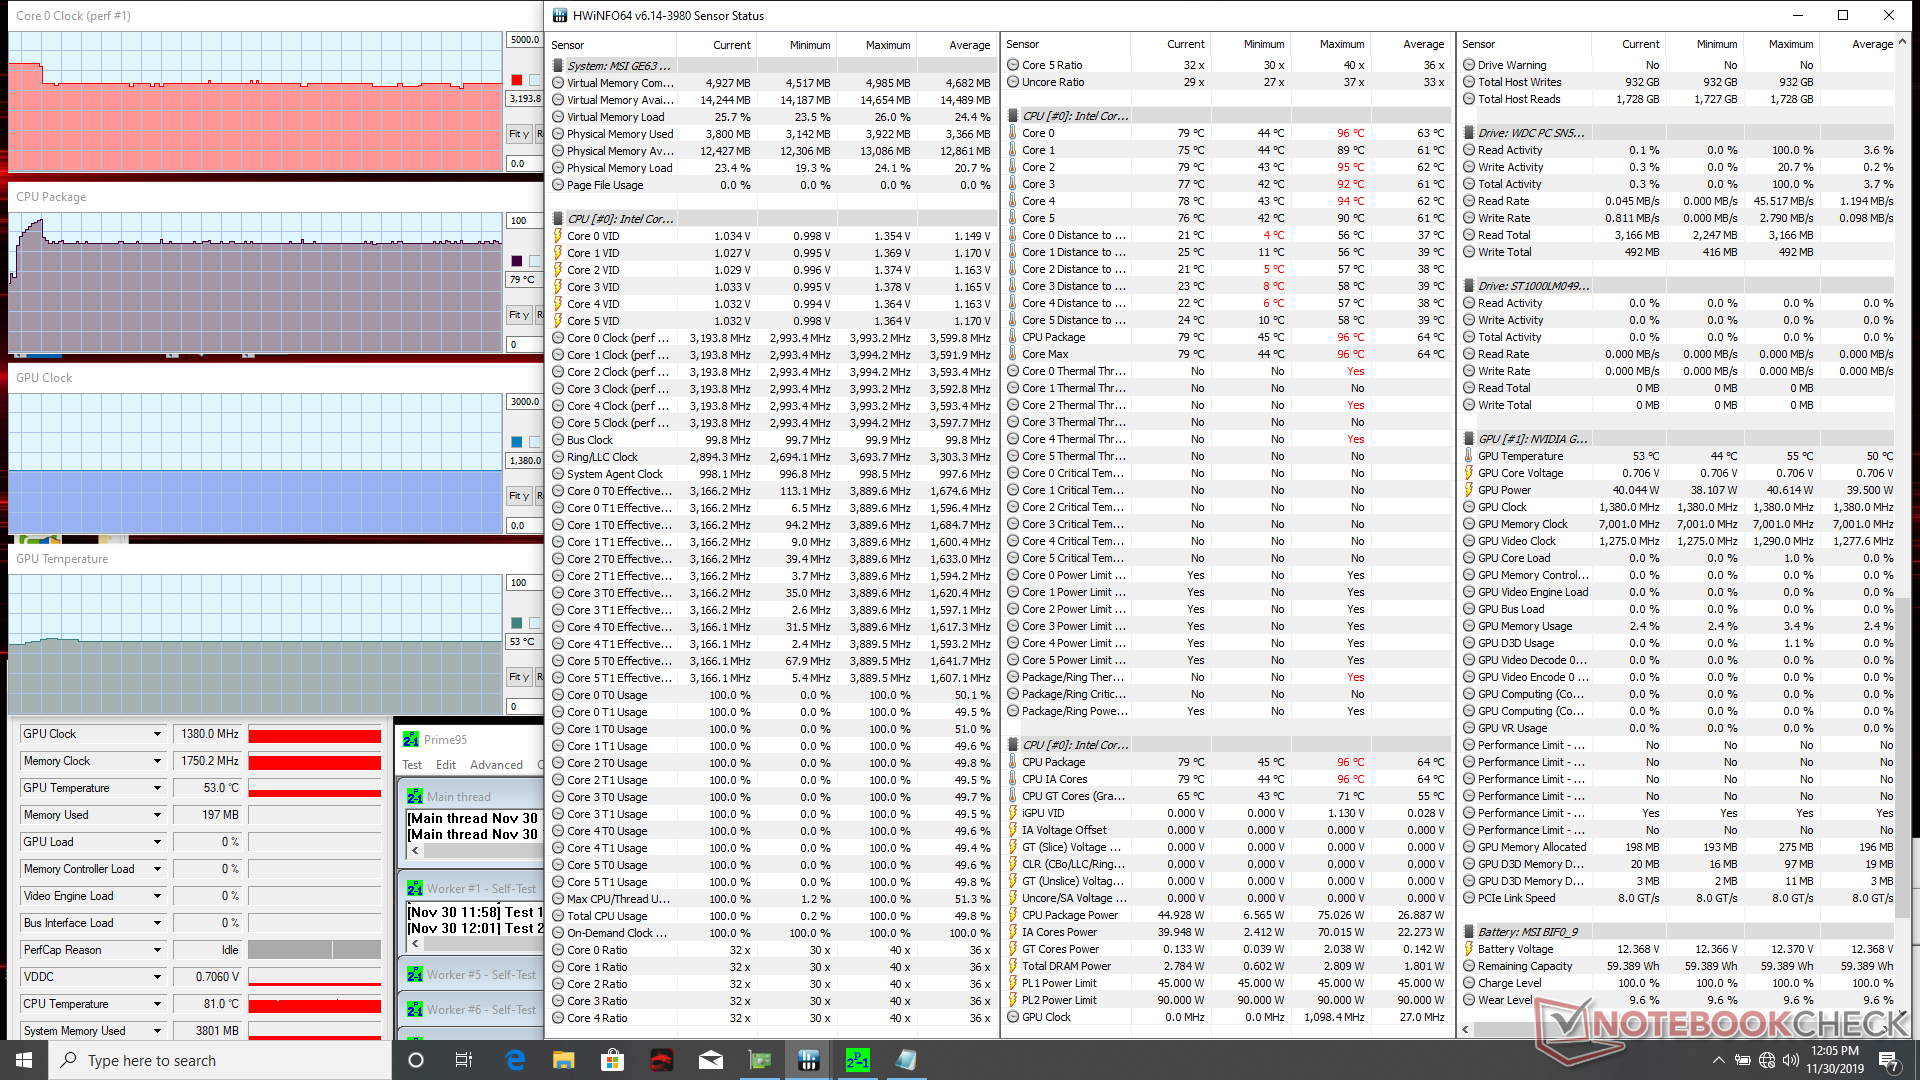Screen dimensions: 1920x1080
Task: Open the Test menu in Prime95
Action: (x=412, y=765)
